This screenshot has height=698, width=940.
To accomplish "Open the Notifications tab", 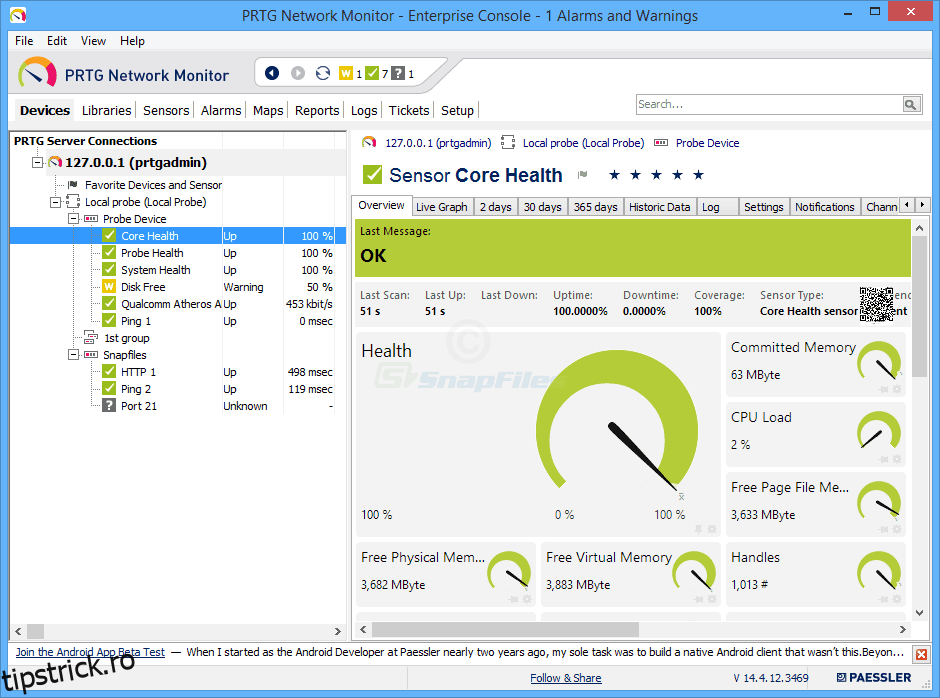I will (825, 207).
